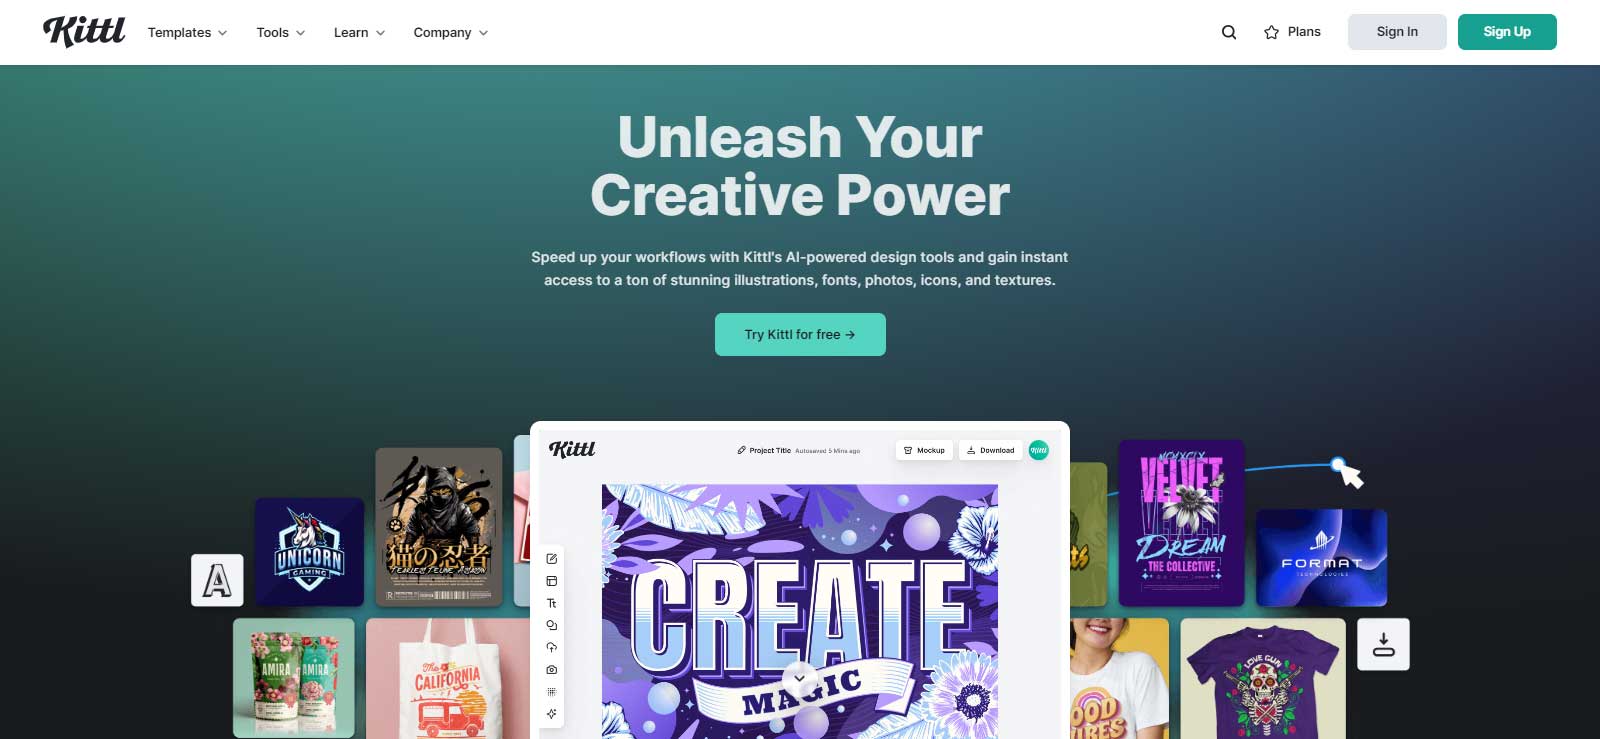Click the star icon beside Plans
The height and width of the screenshot is (739, 1600).
click(x=1271, y=32)
